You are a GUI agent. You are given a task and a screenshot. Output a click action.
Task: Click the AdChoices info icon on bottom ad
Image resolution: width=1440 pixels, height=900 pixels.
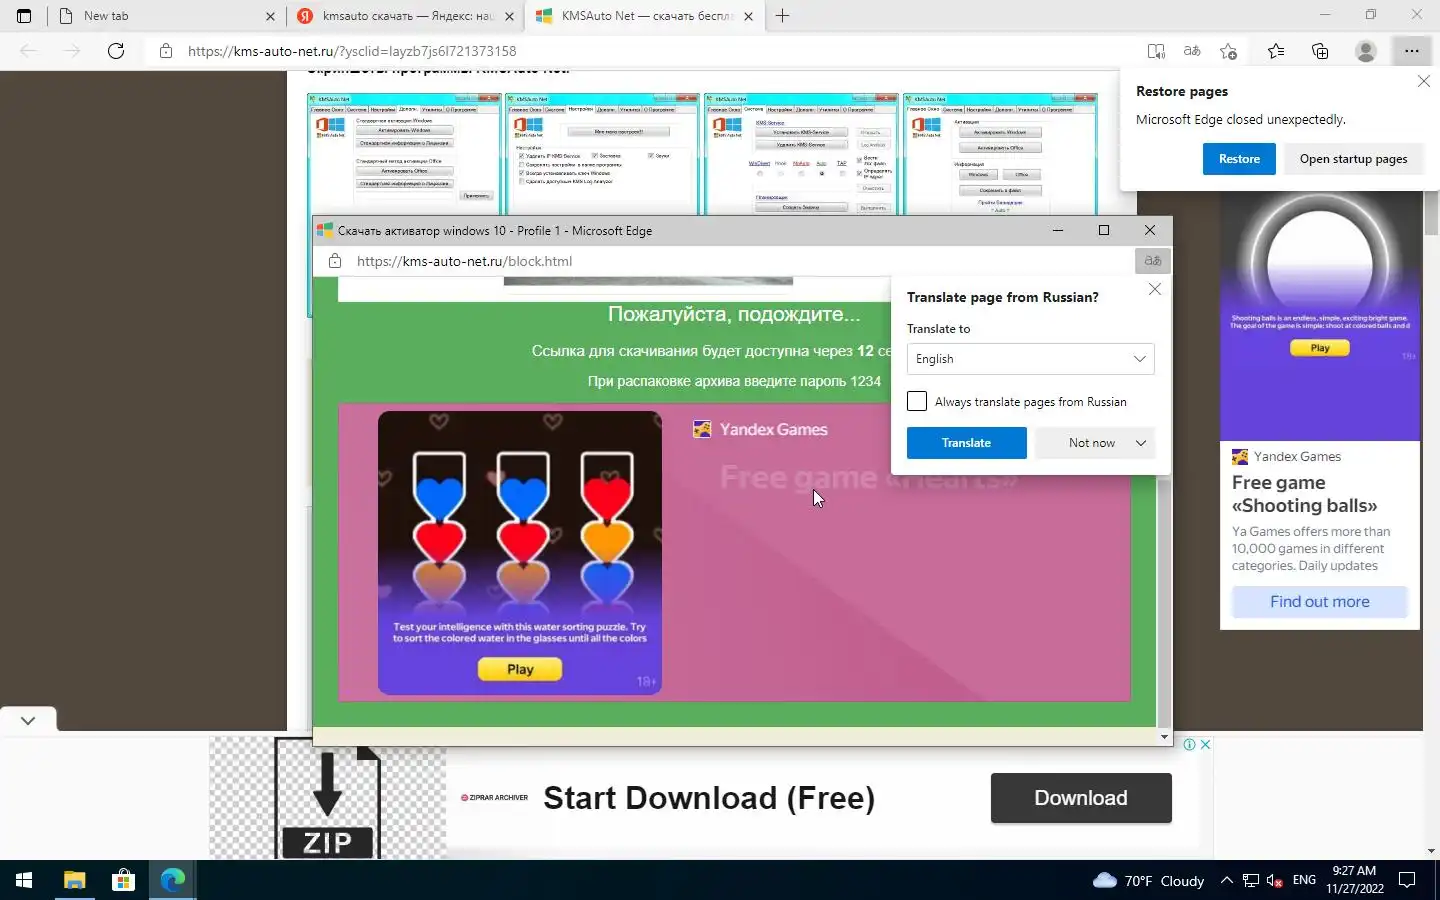pyautogui.click(x=1190, y=744)
